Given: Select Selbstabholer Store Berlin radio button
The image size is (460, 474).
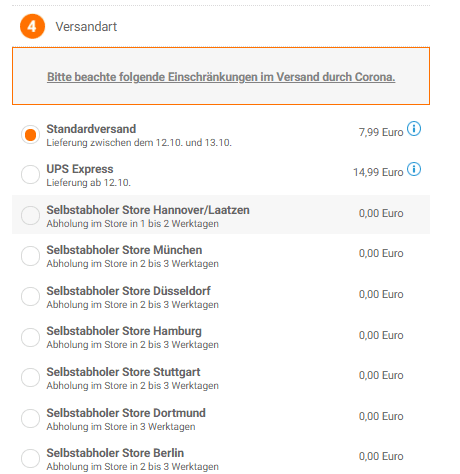Looking at the screenshot, I should click(30, 458).
